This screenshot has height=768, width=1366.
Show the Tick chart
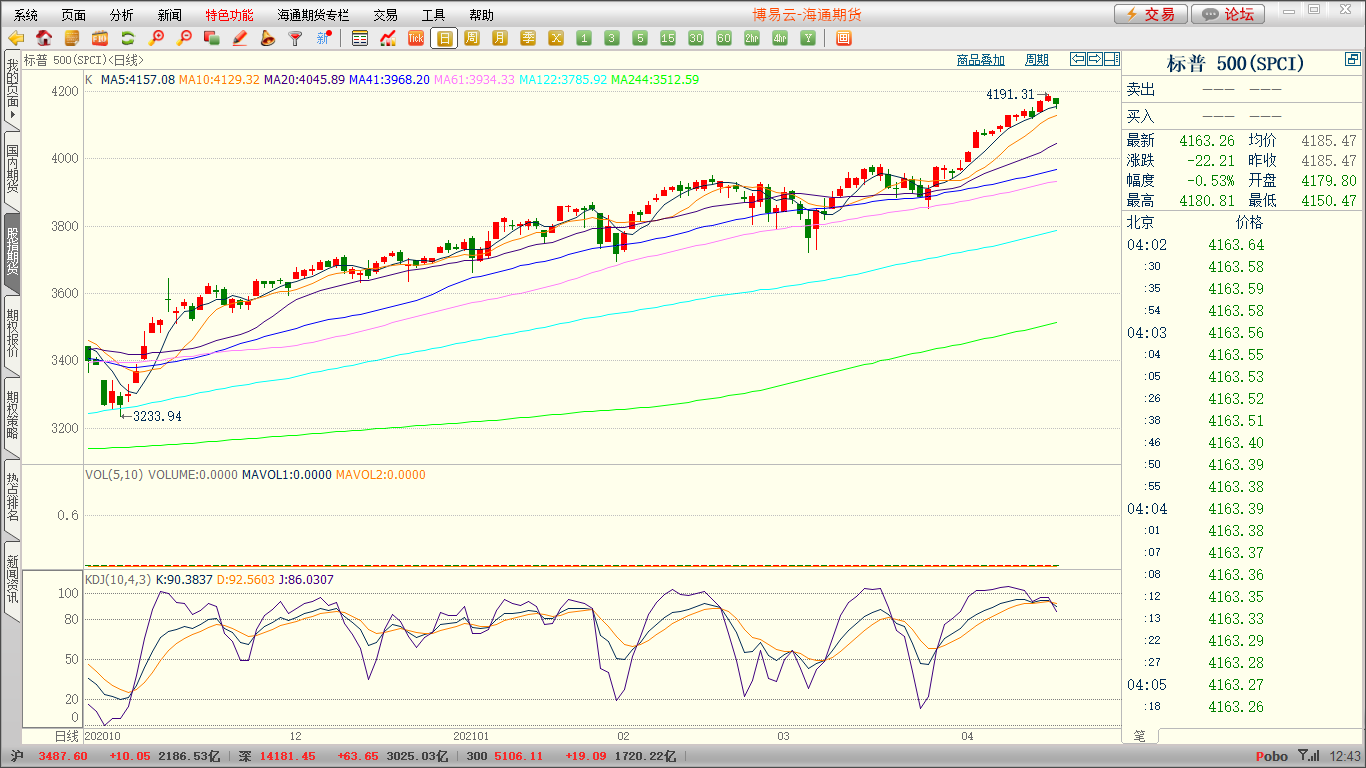click(416, 38)
